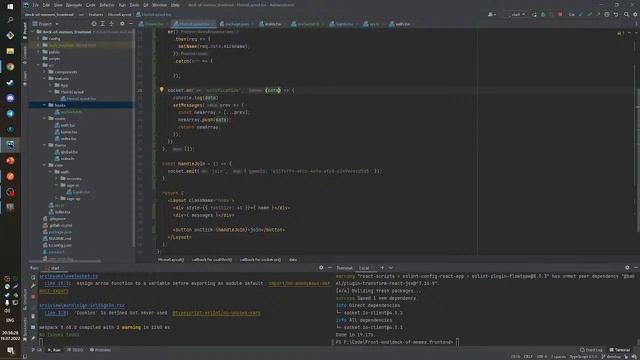
Task: Click the lightbulb quick-fix icon in editor
Action: 161,90
